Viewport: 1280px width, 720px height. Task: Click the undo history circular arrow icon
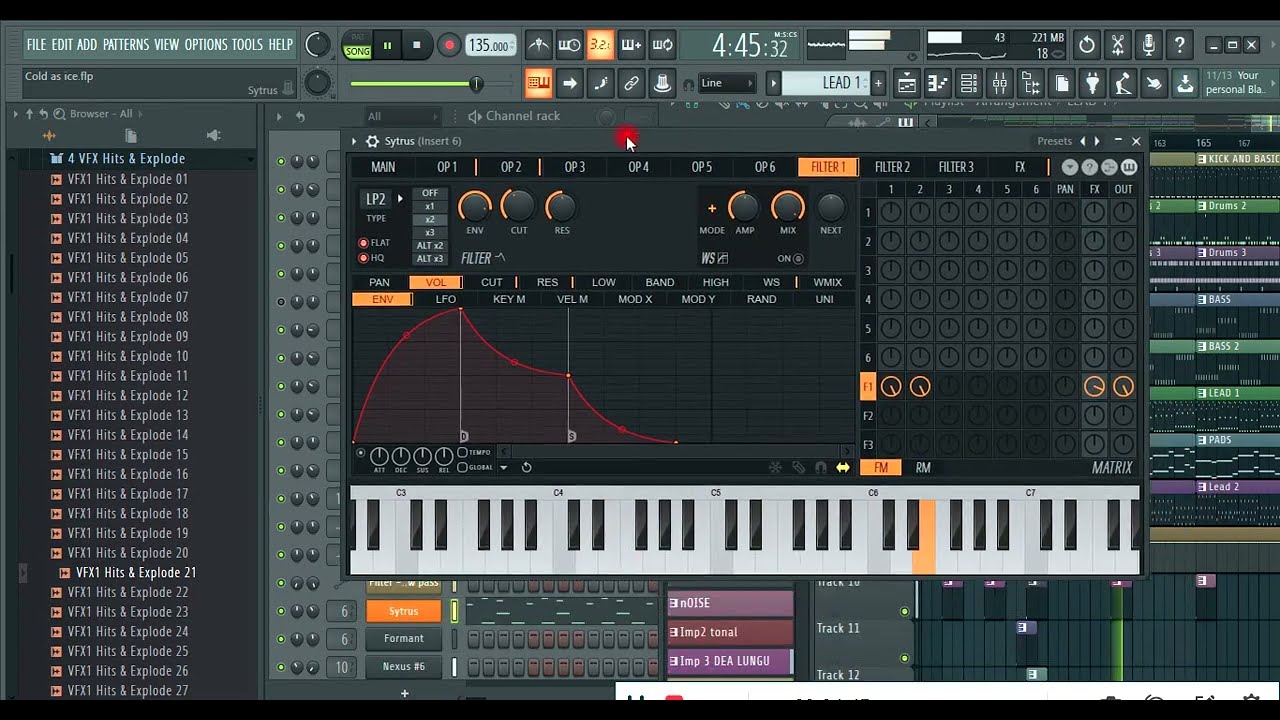1087,45
